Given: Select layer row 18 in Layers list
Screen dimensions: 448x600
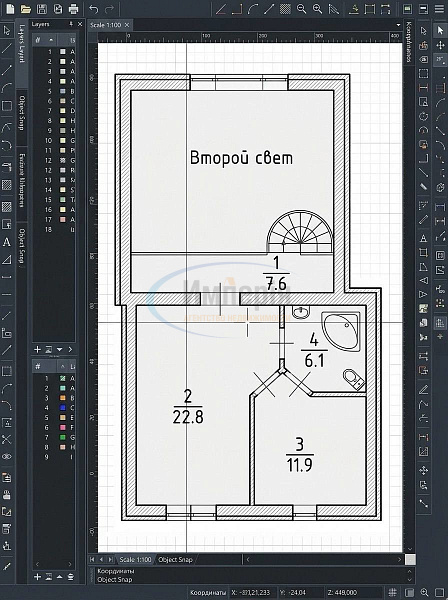Looking at the screenshot, I should click(x=54, y=230).
